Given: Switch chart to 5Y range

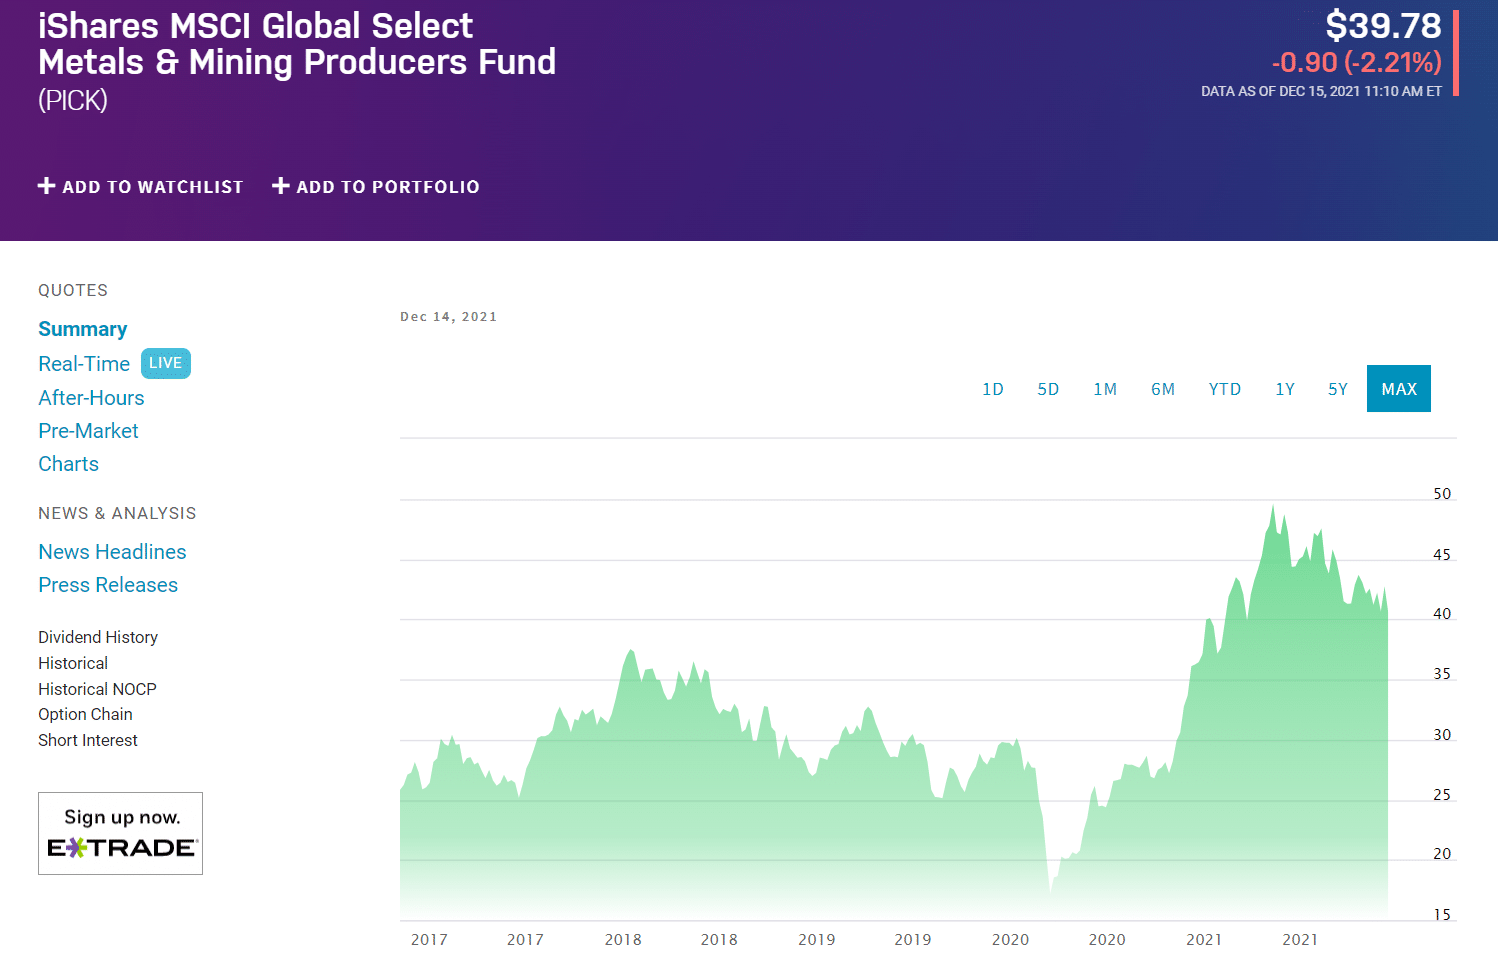Looking at the screenshot, I should pyautogui.click(x=1338, y=389).
